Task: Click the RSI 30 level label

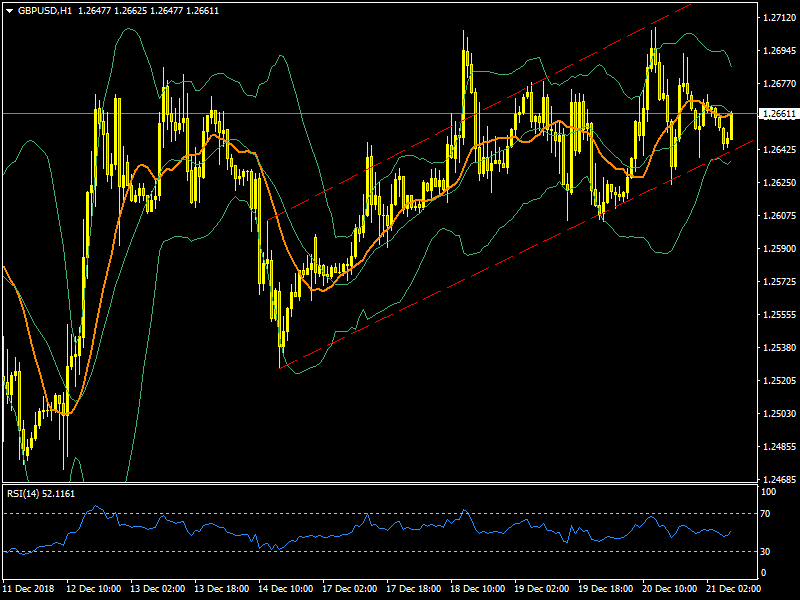Action: (x=767, y=551)
